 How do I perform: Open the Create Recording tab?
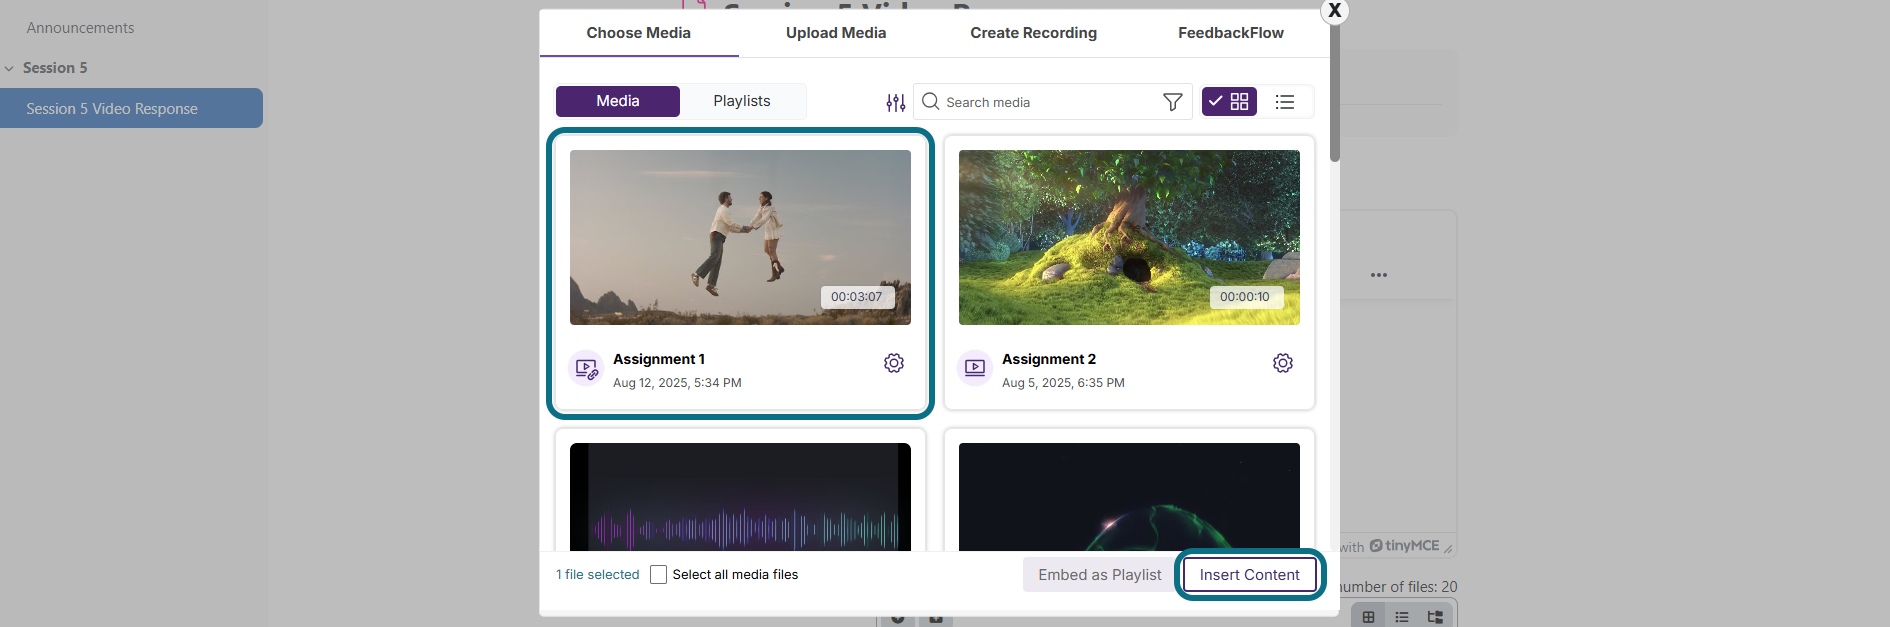(1033, 33)
